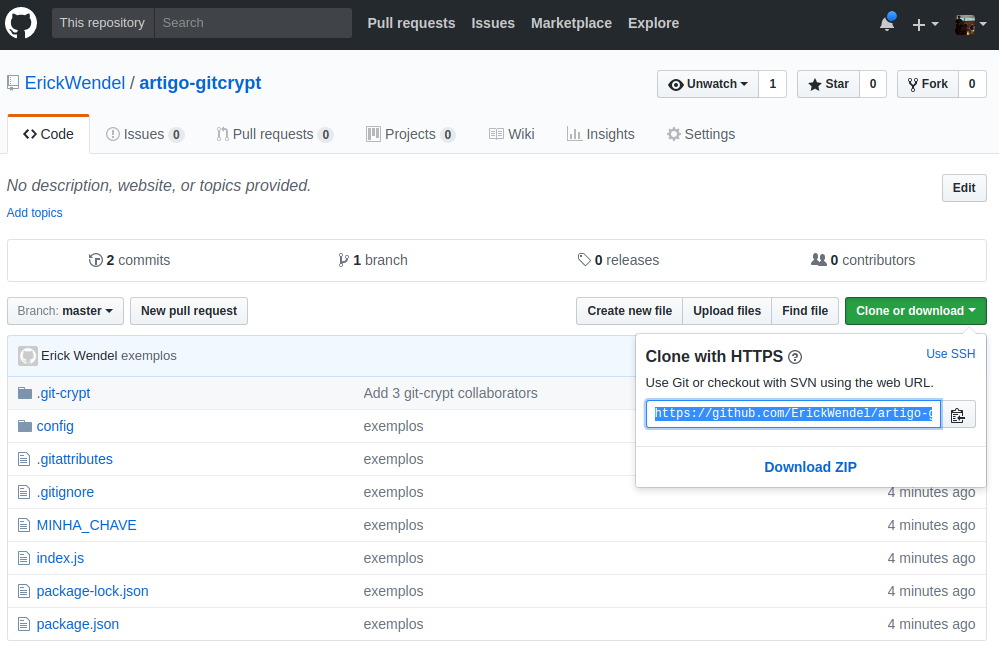This screenshot has height=648, width=999.
Task: Open the Clone with HTTPS help icon
Action: point(794,357)
